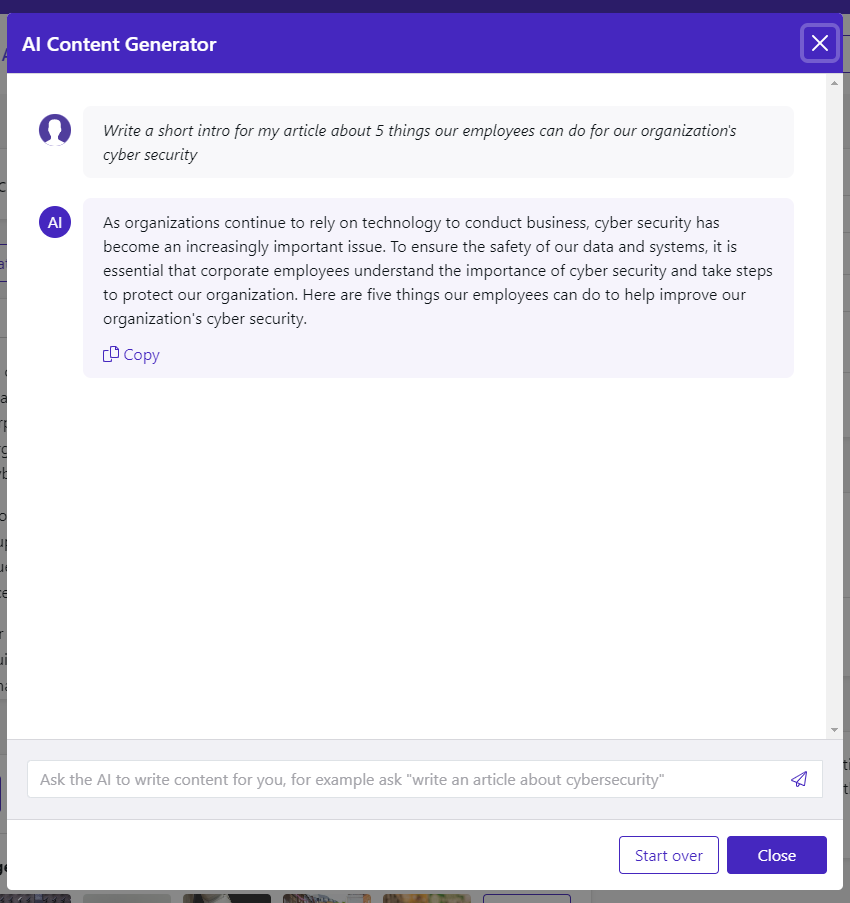Screen dimensions: 850x903
Task: Click the AI avatar badge
Action: pos(55,222)
